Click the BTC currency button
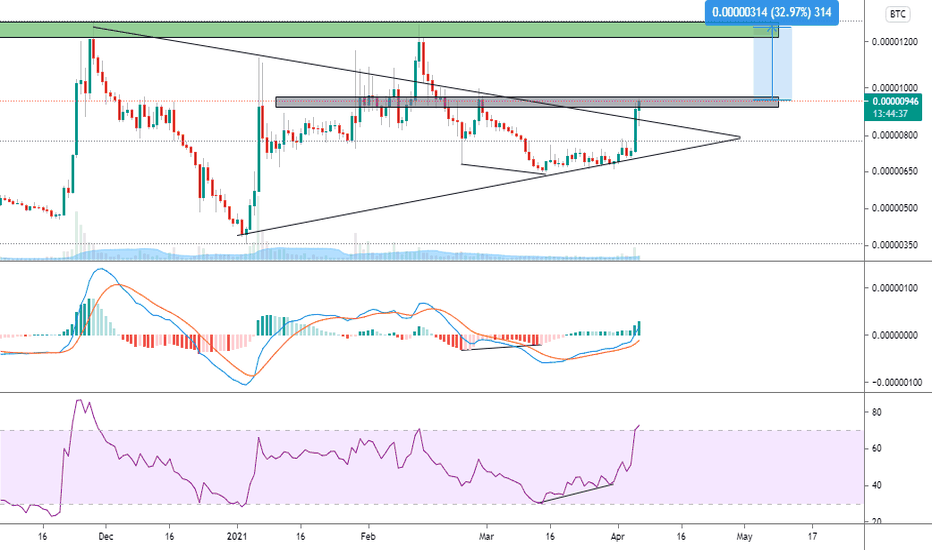Screen dimensions: 932x550 point(897,14)
